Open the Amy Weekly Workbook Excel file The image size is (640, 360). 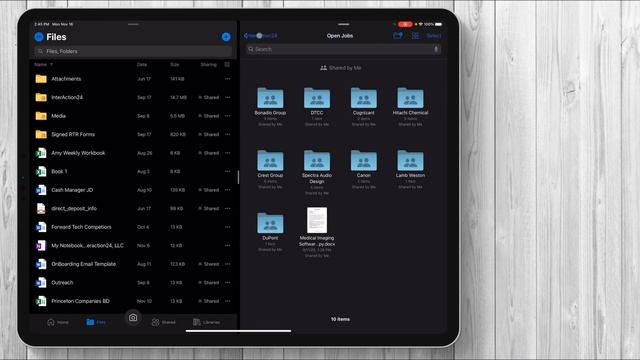point(78,153)
